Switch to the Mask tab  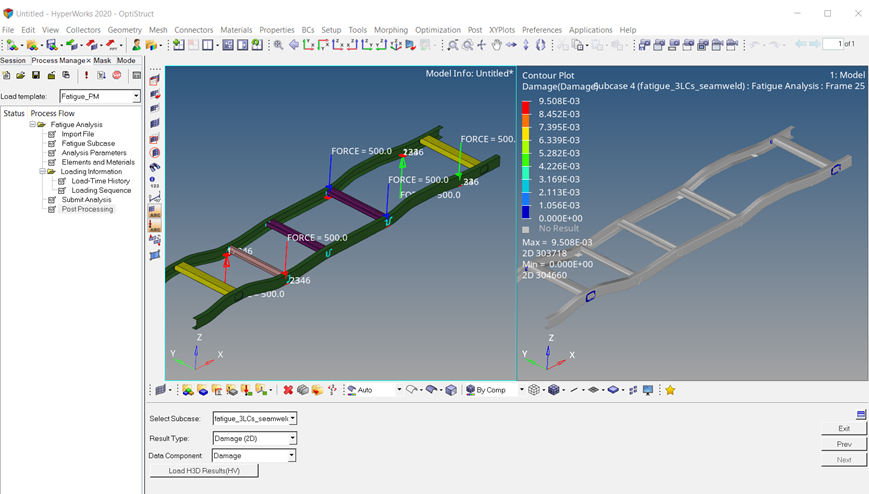(102, 61)
